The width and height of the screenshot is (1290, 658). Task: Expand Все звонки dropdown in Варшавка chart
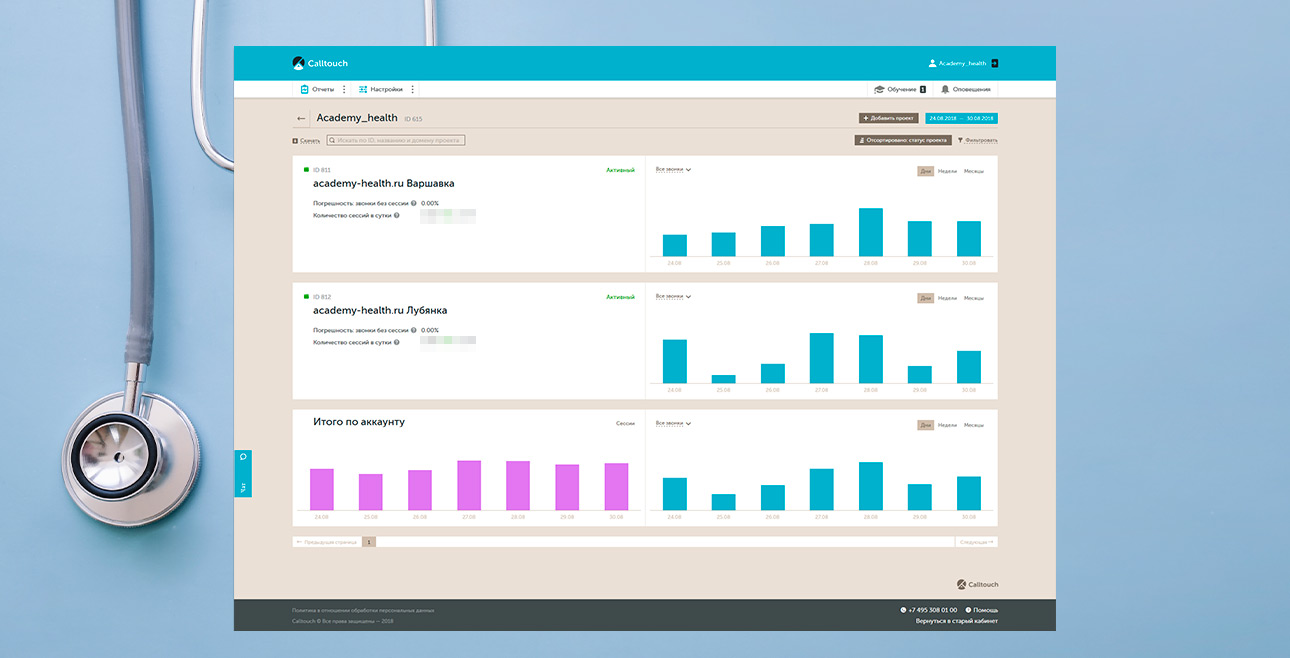tap(673, 170)
